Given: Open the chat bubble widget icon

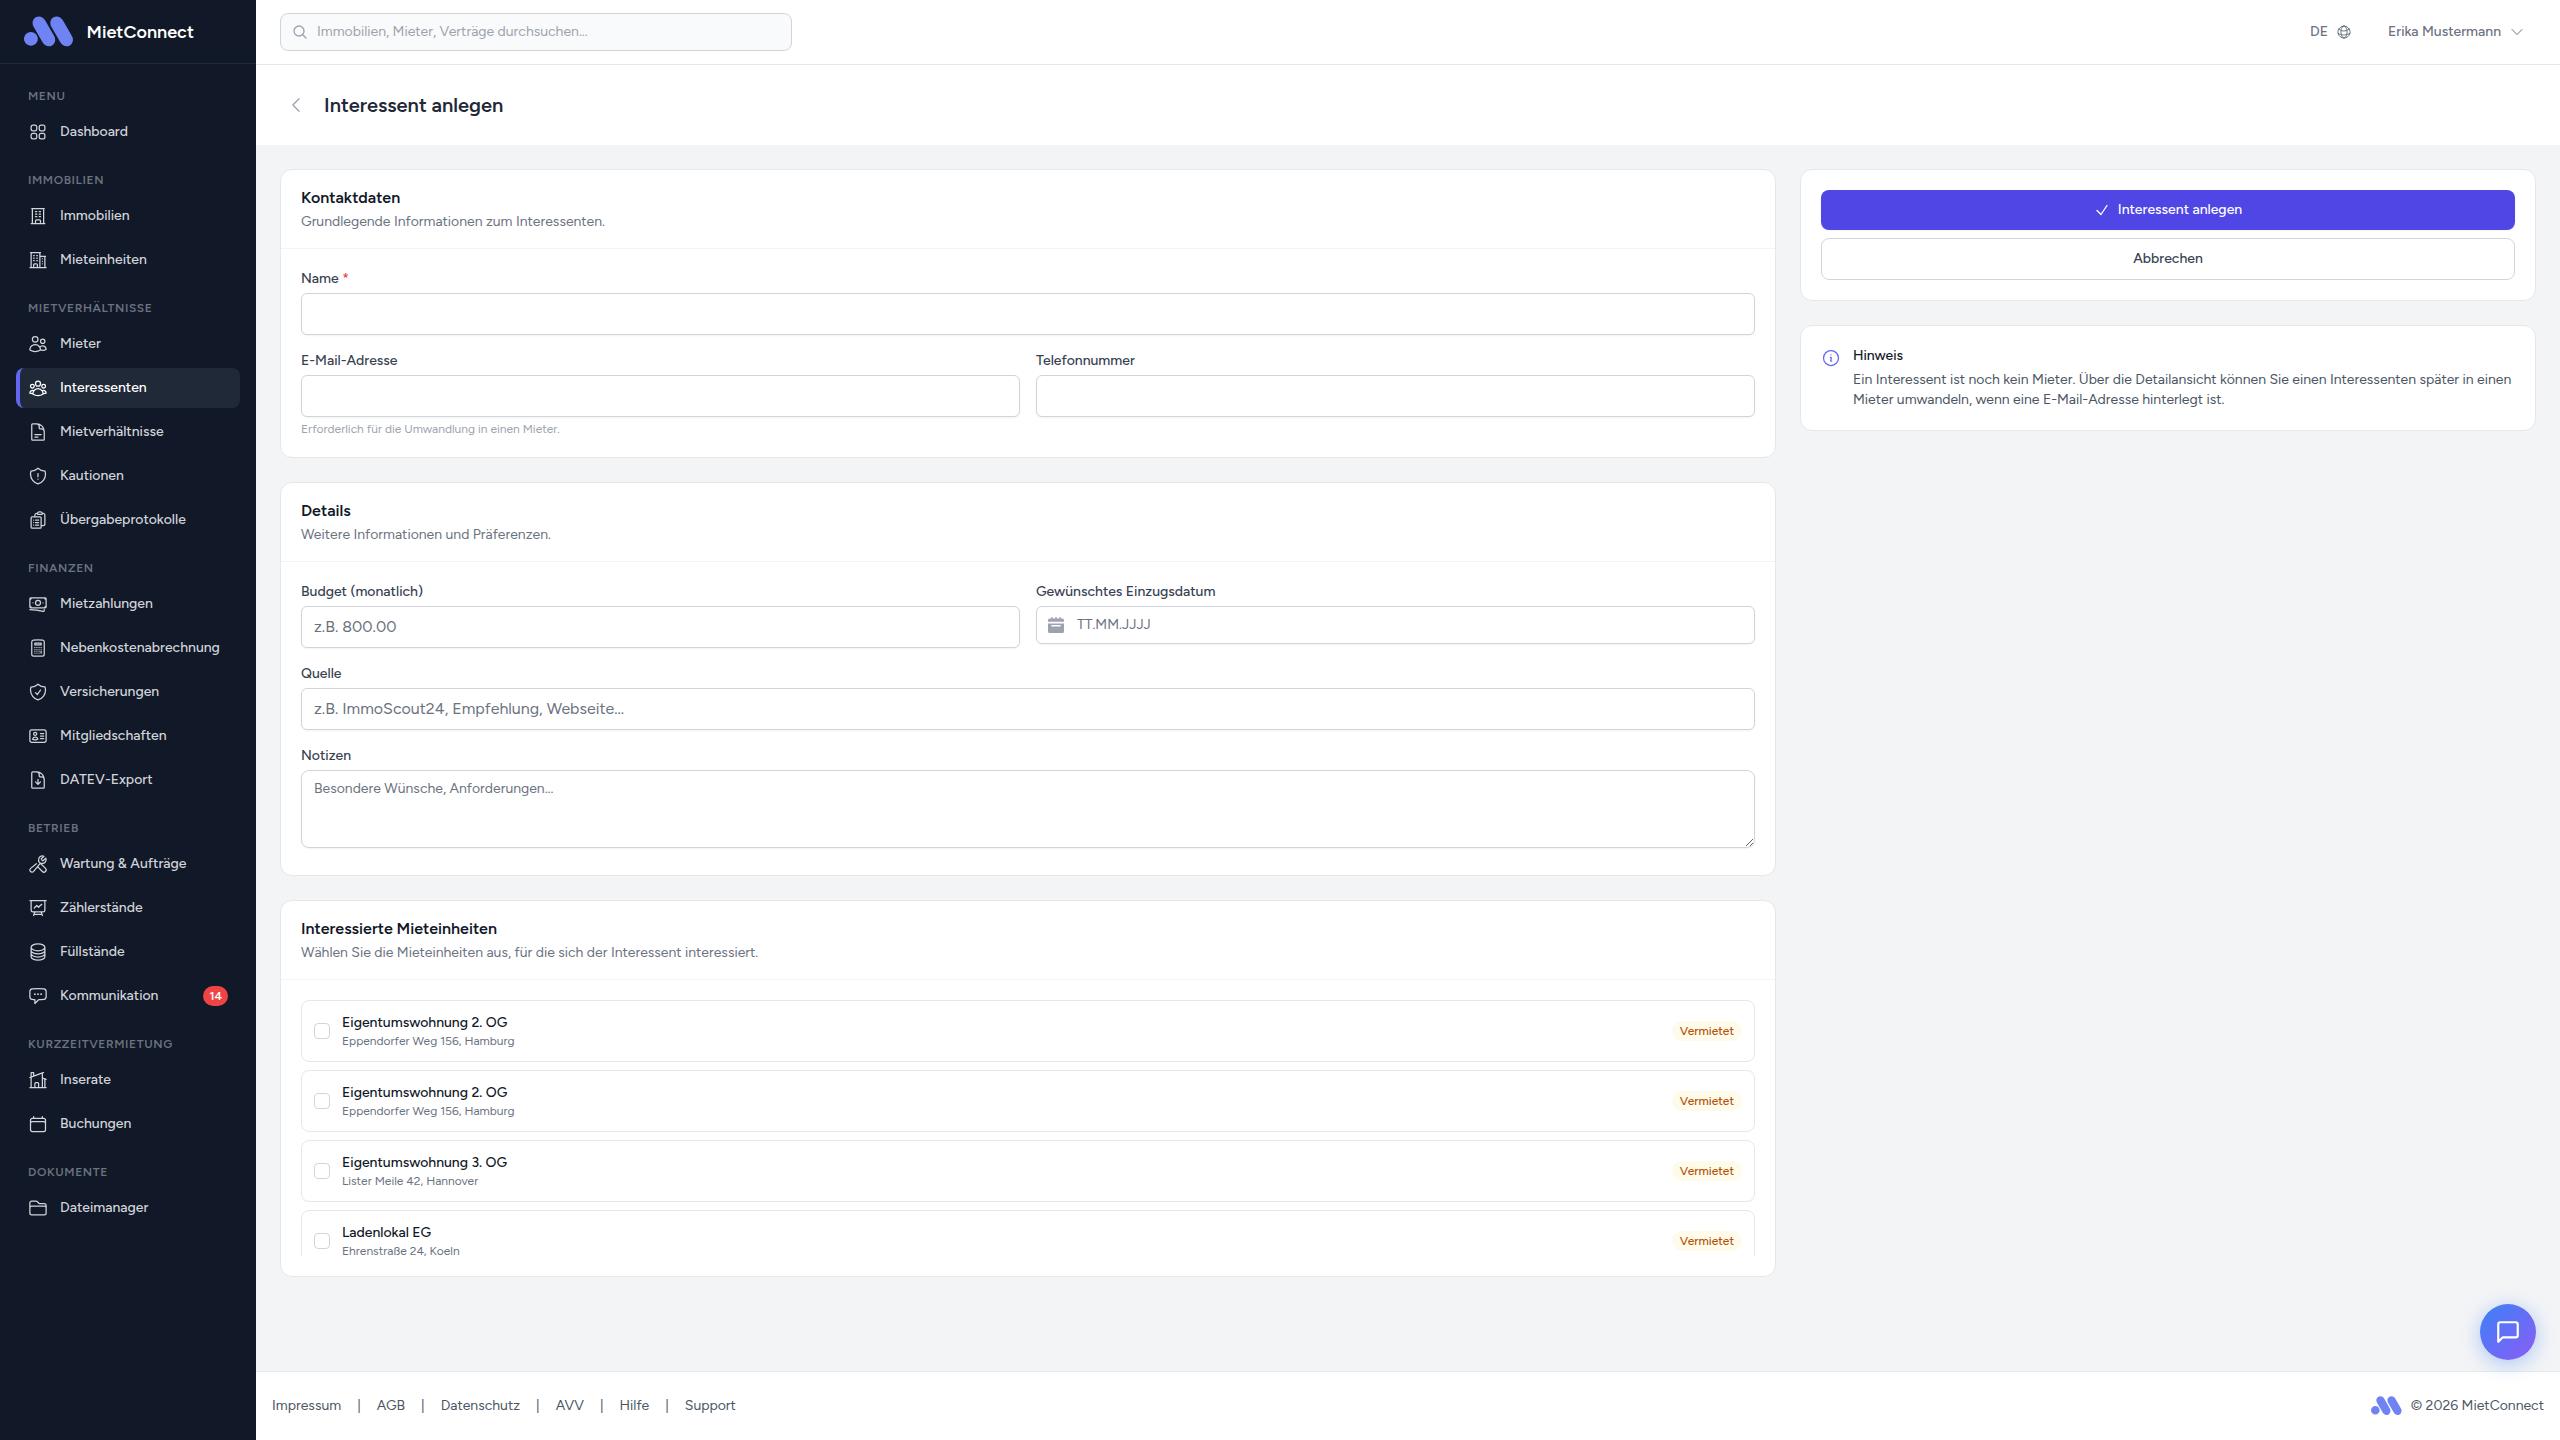Looking at the screenshot, I should [2507, 1331].
